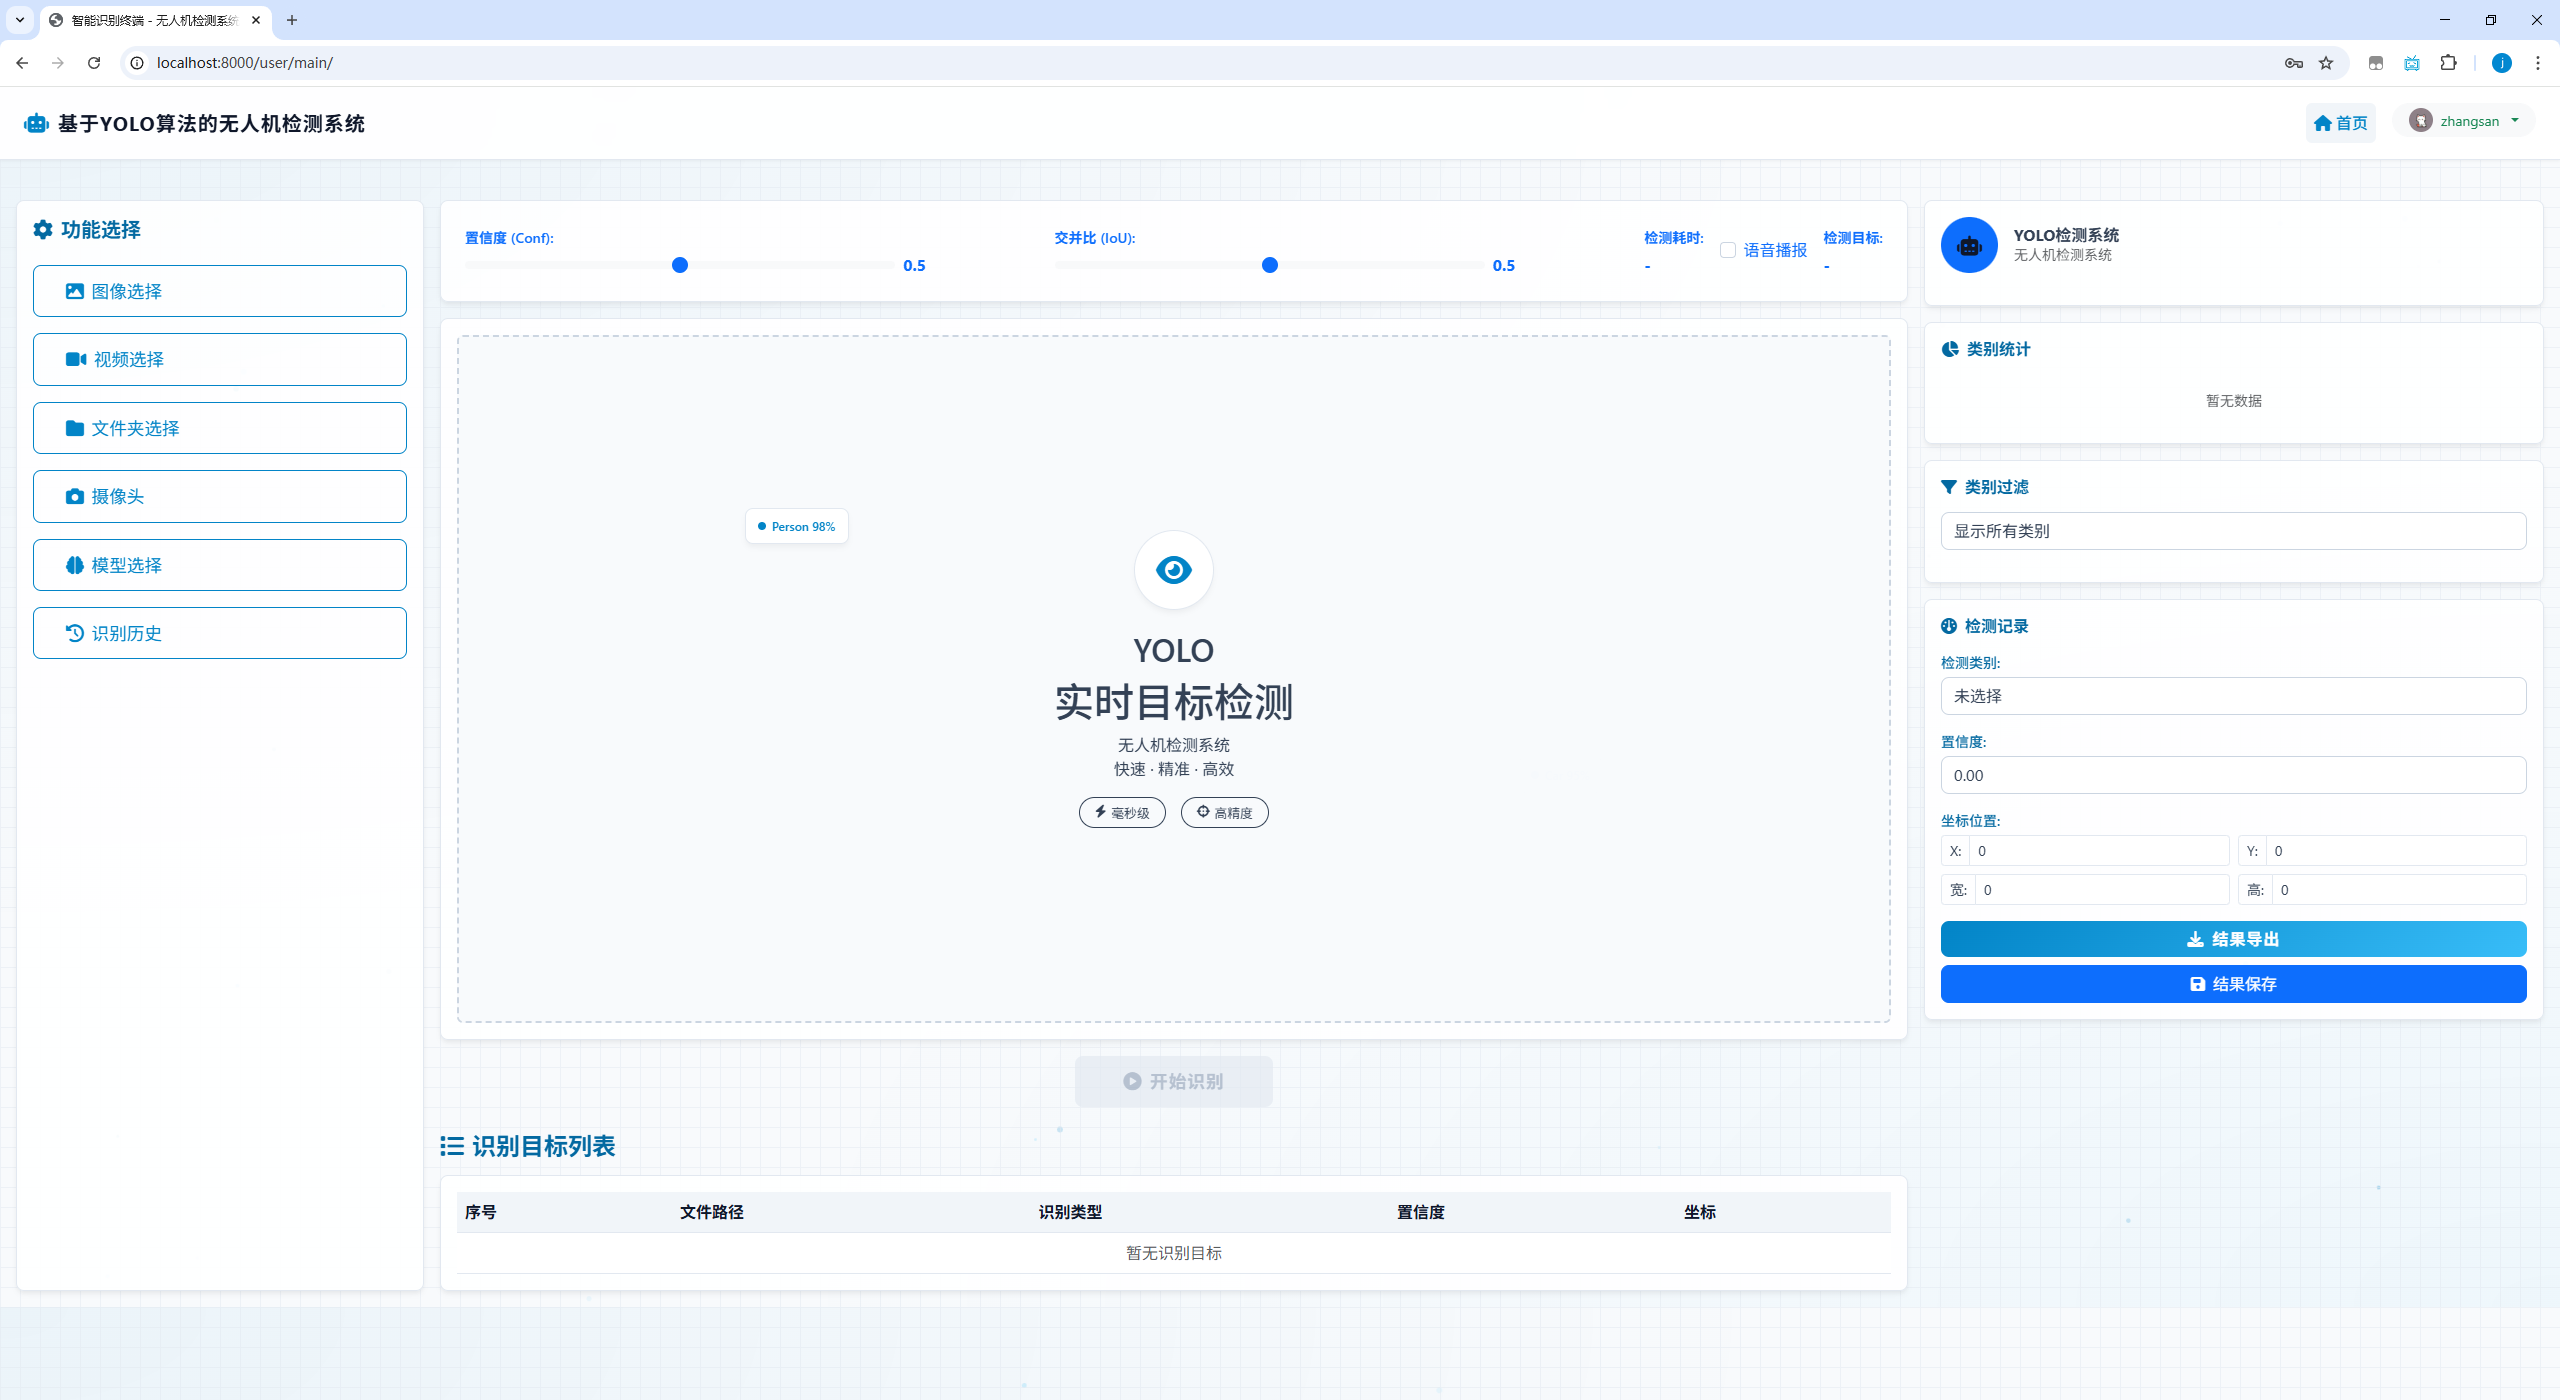Go to the 首页 navigation item
The width and height of the screenshot is (2560, 1400).
(2340, 123)
